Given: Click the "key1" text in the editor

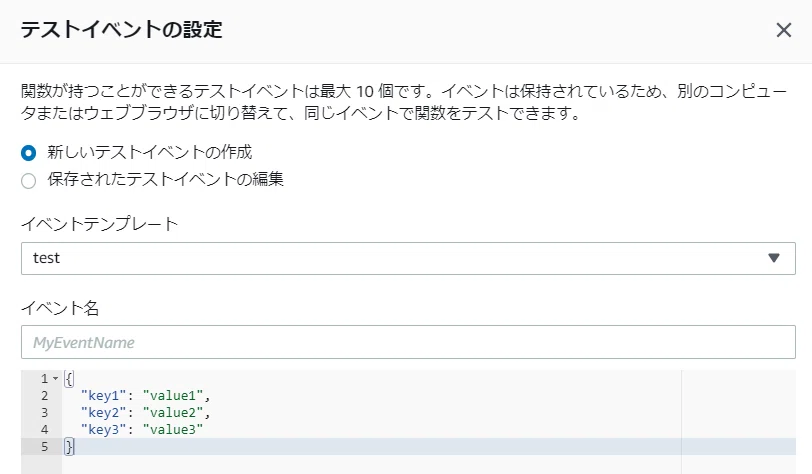Looking at the screenshot, I should (x=104, y=395).
